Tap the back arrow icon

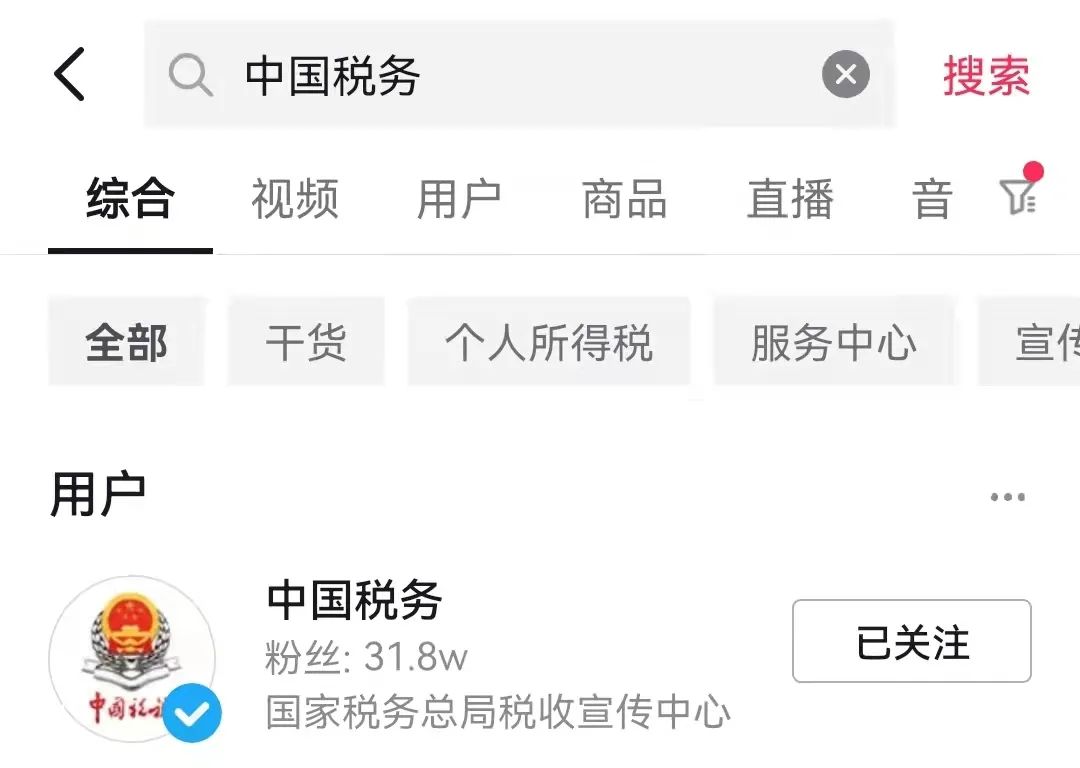pyautogui.click(x=70, y=74)
